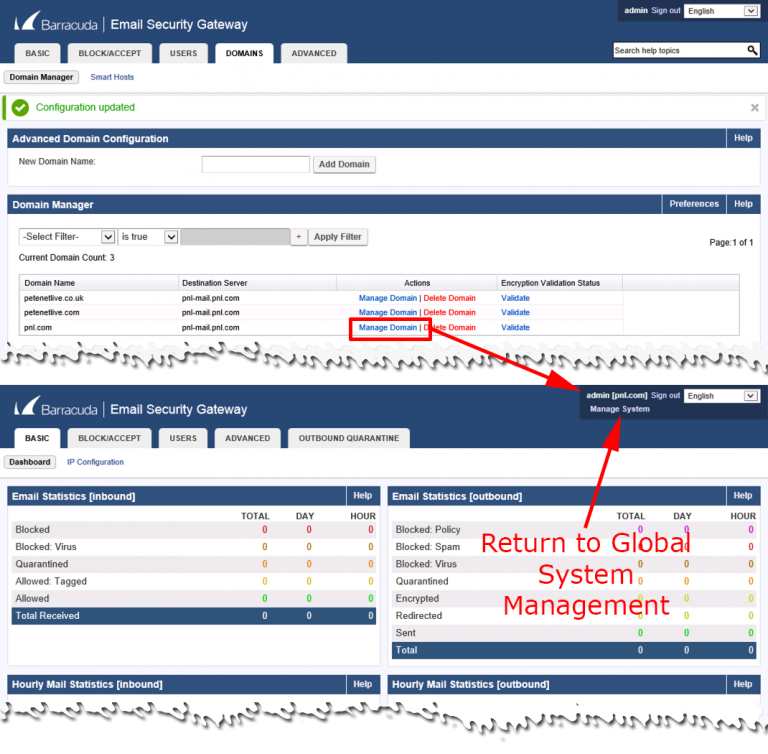Click the greyed filter value field

[x=235, y=237]
